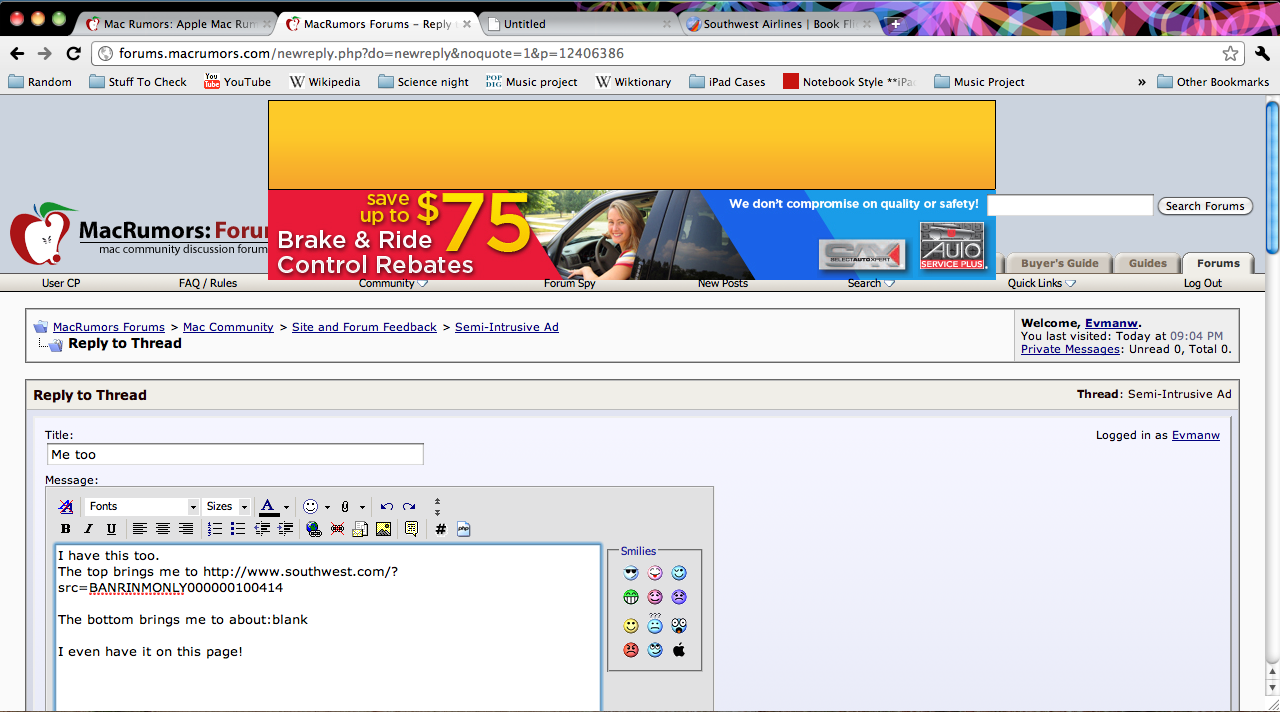Image resolution: width=1280 pixels, height=712 pixels.
Task: Insert an ordered numbered list
Action: 215,529
